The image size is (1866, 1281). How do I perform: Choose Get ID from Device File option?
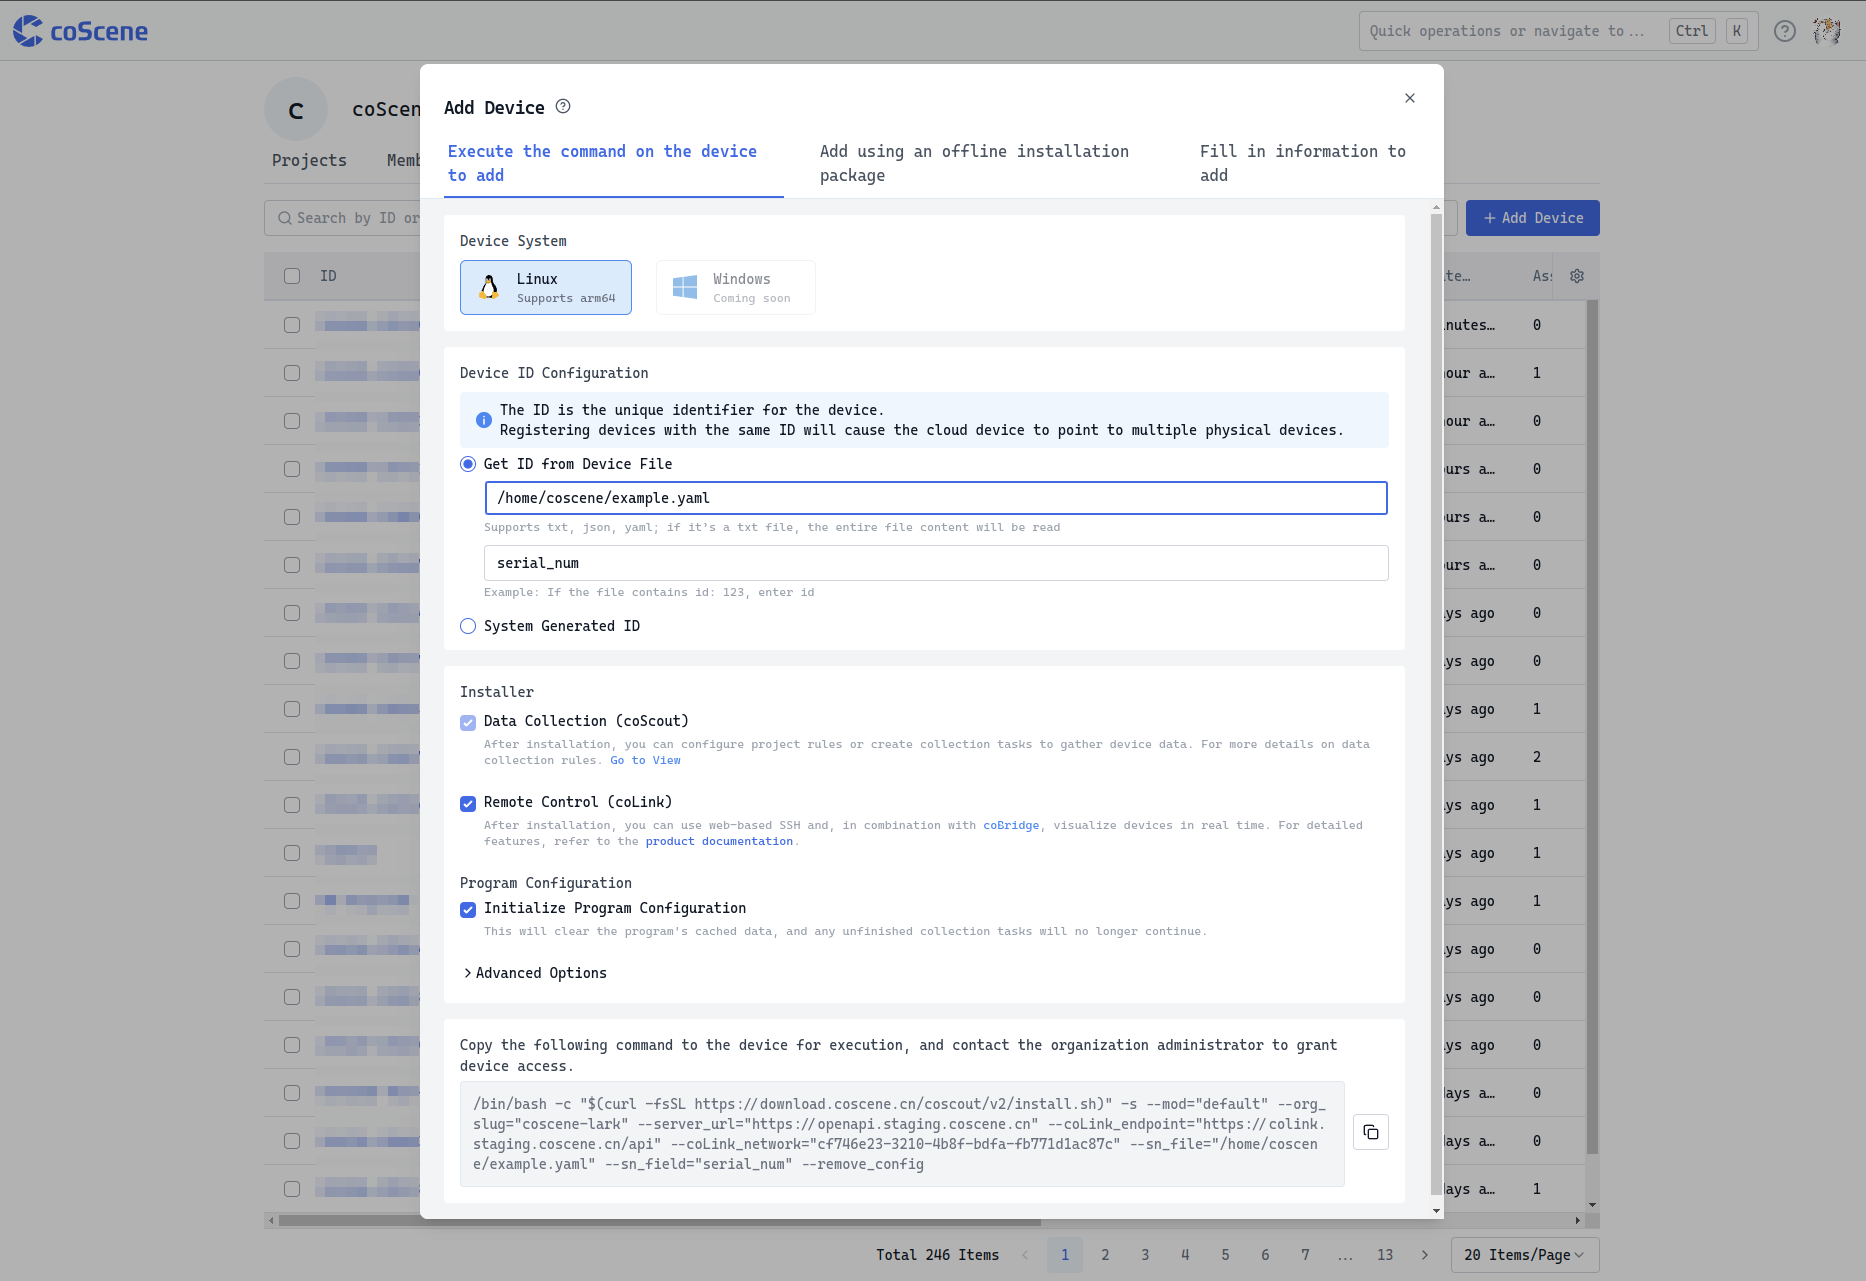468,464
